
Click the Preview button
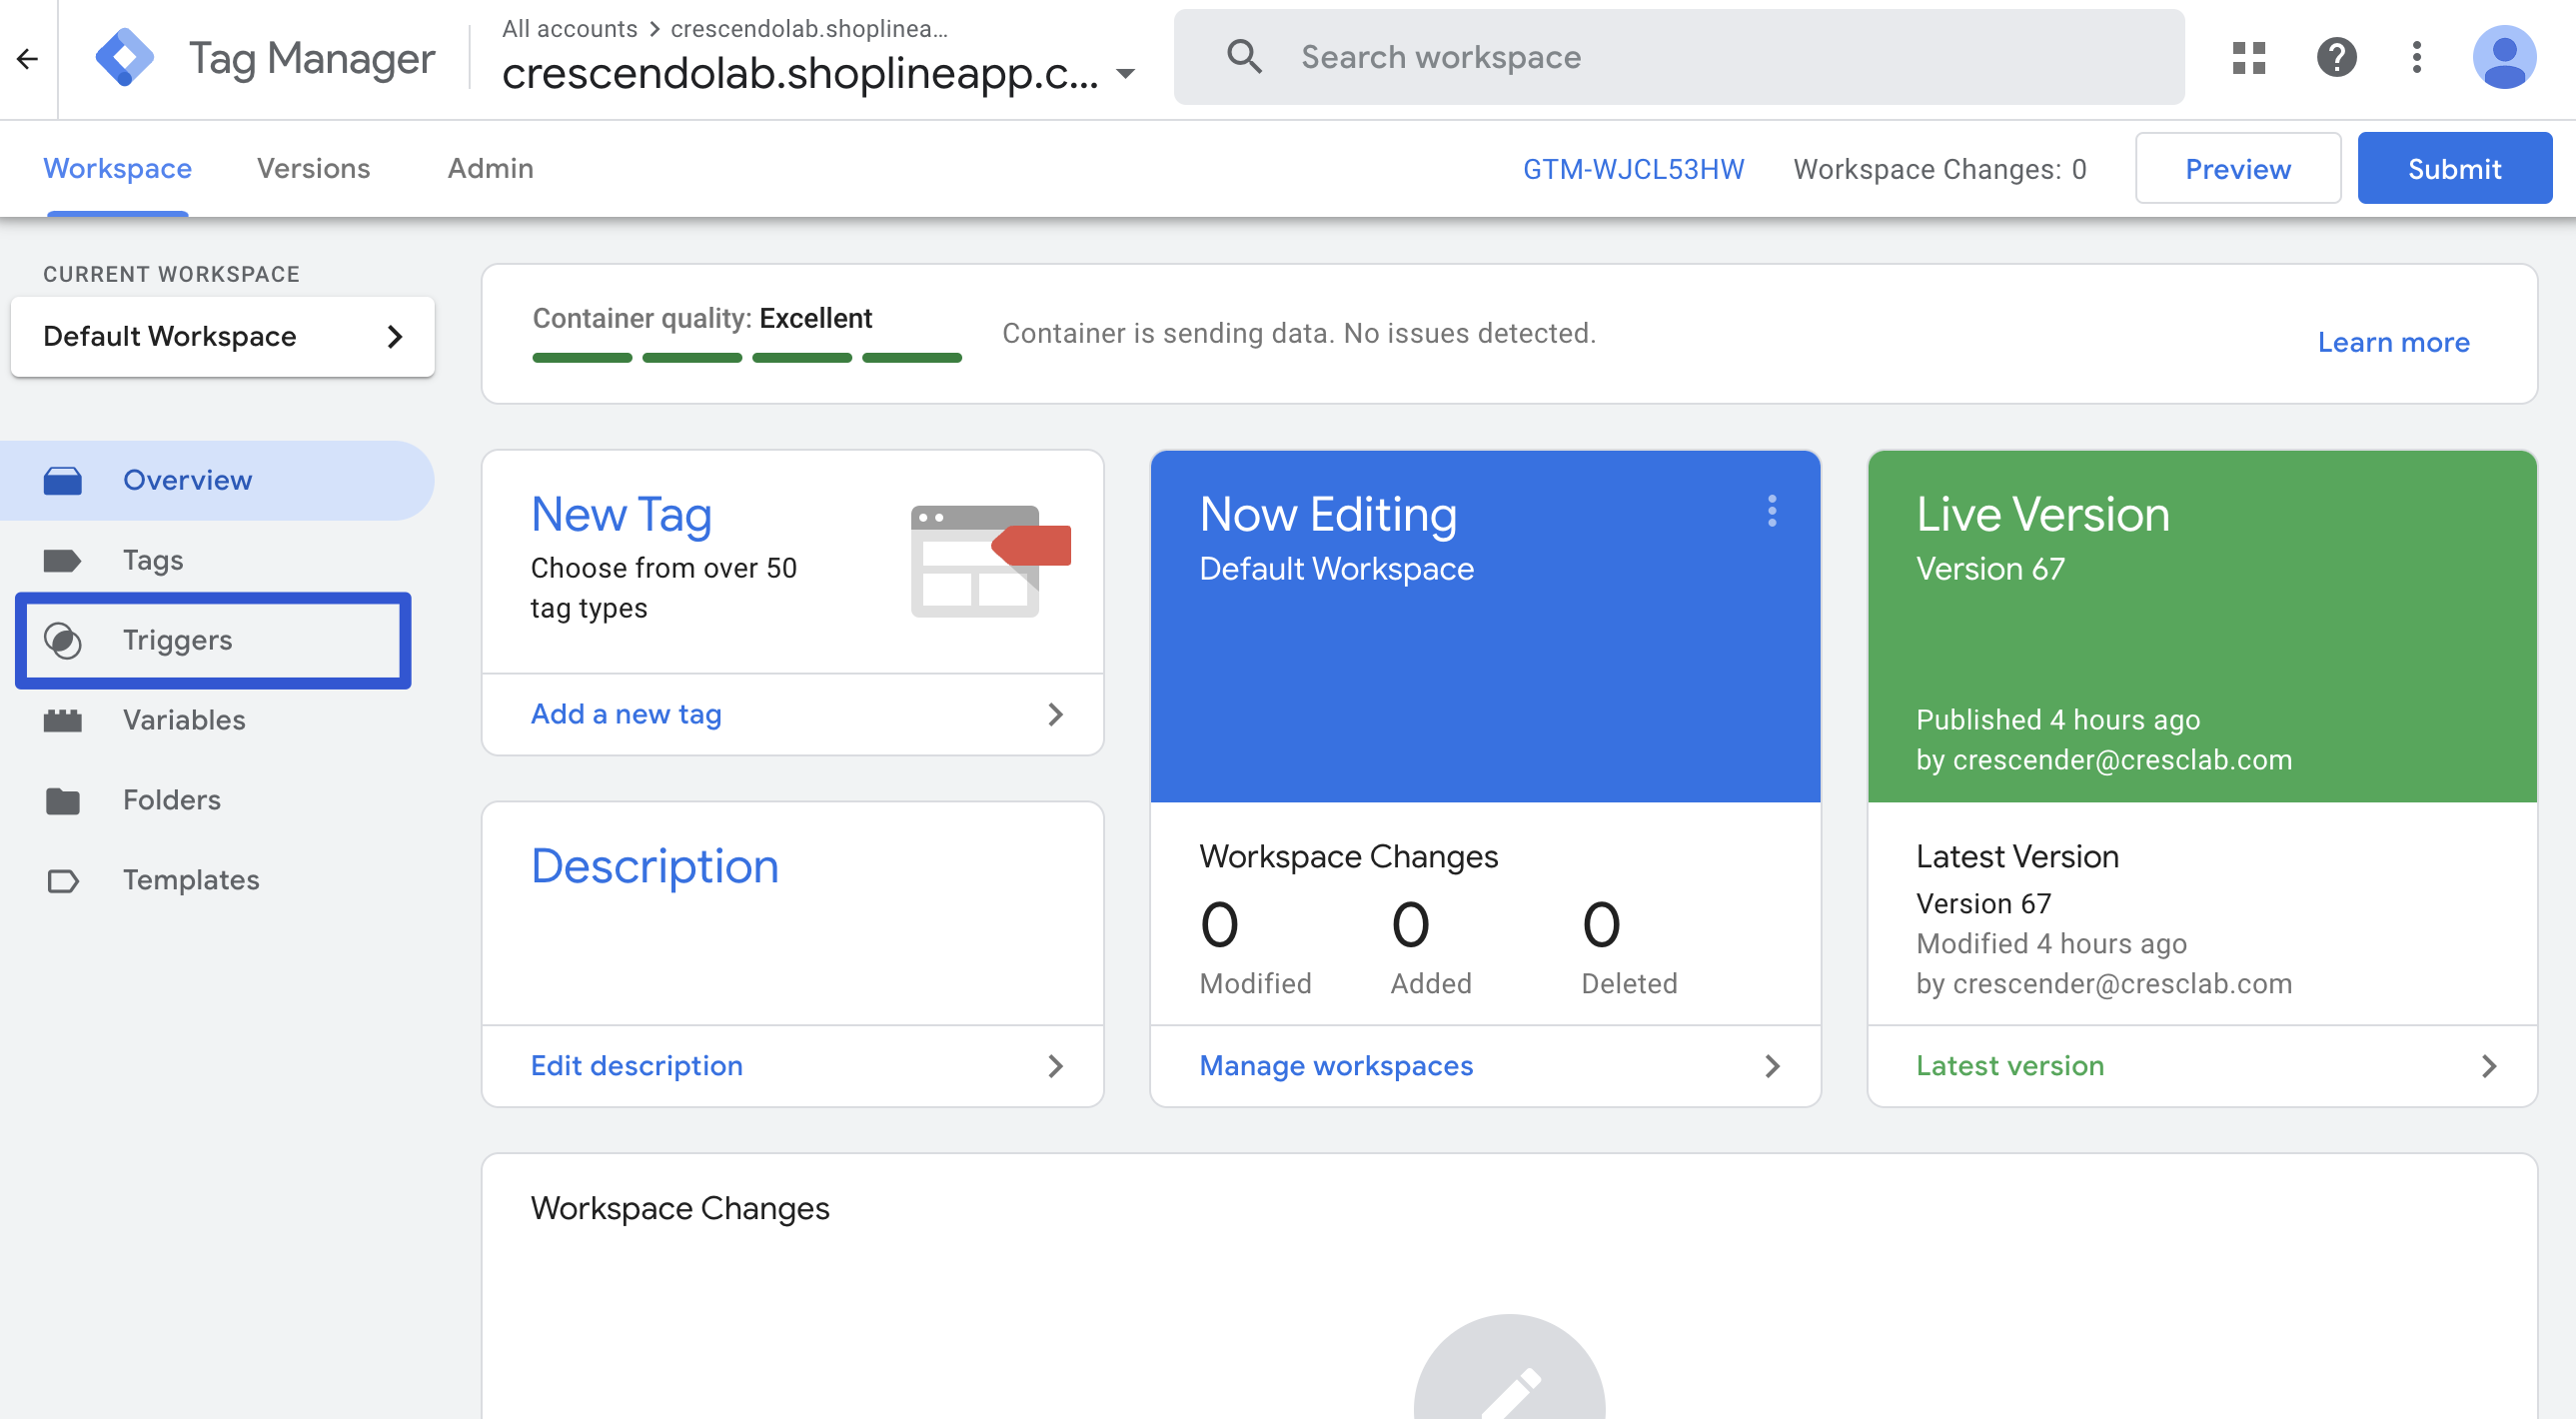pos(2237,169)
